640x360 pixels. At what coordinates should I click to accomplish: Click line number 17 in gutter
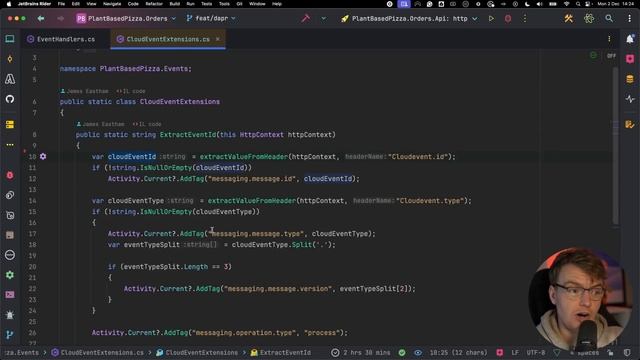click(32, 233)
